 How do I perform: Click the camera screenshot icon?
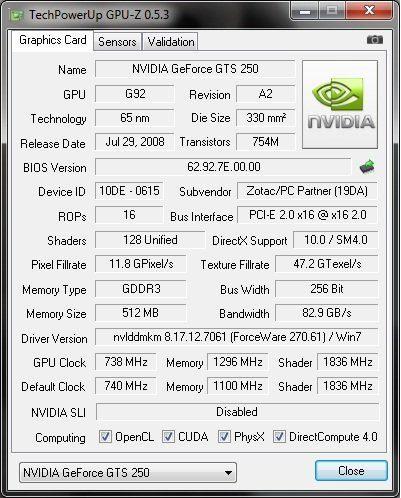click(x=375, y=40)
